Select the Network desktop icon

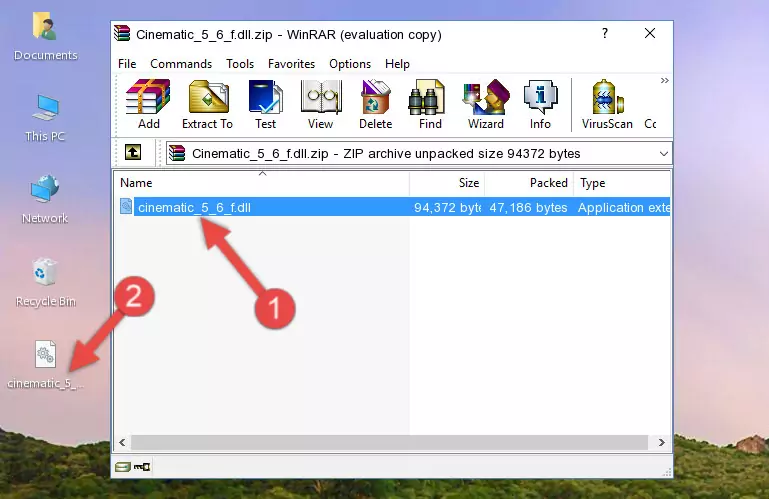45,199
